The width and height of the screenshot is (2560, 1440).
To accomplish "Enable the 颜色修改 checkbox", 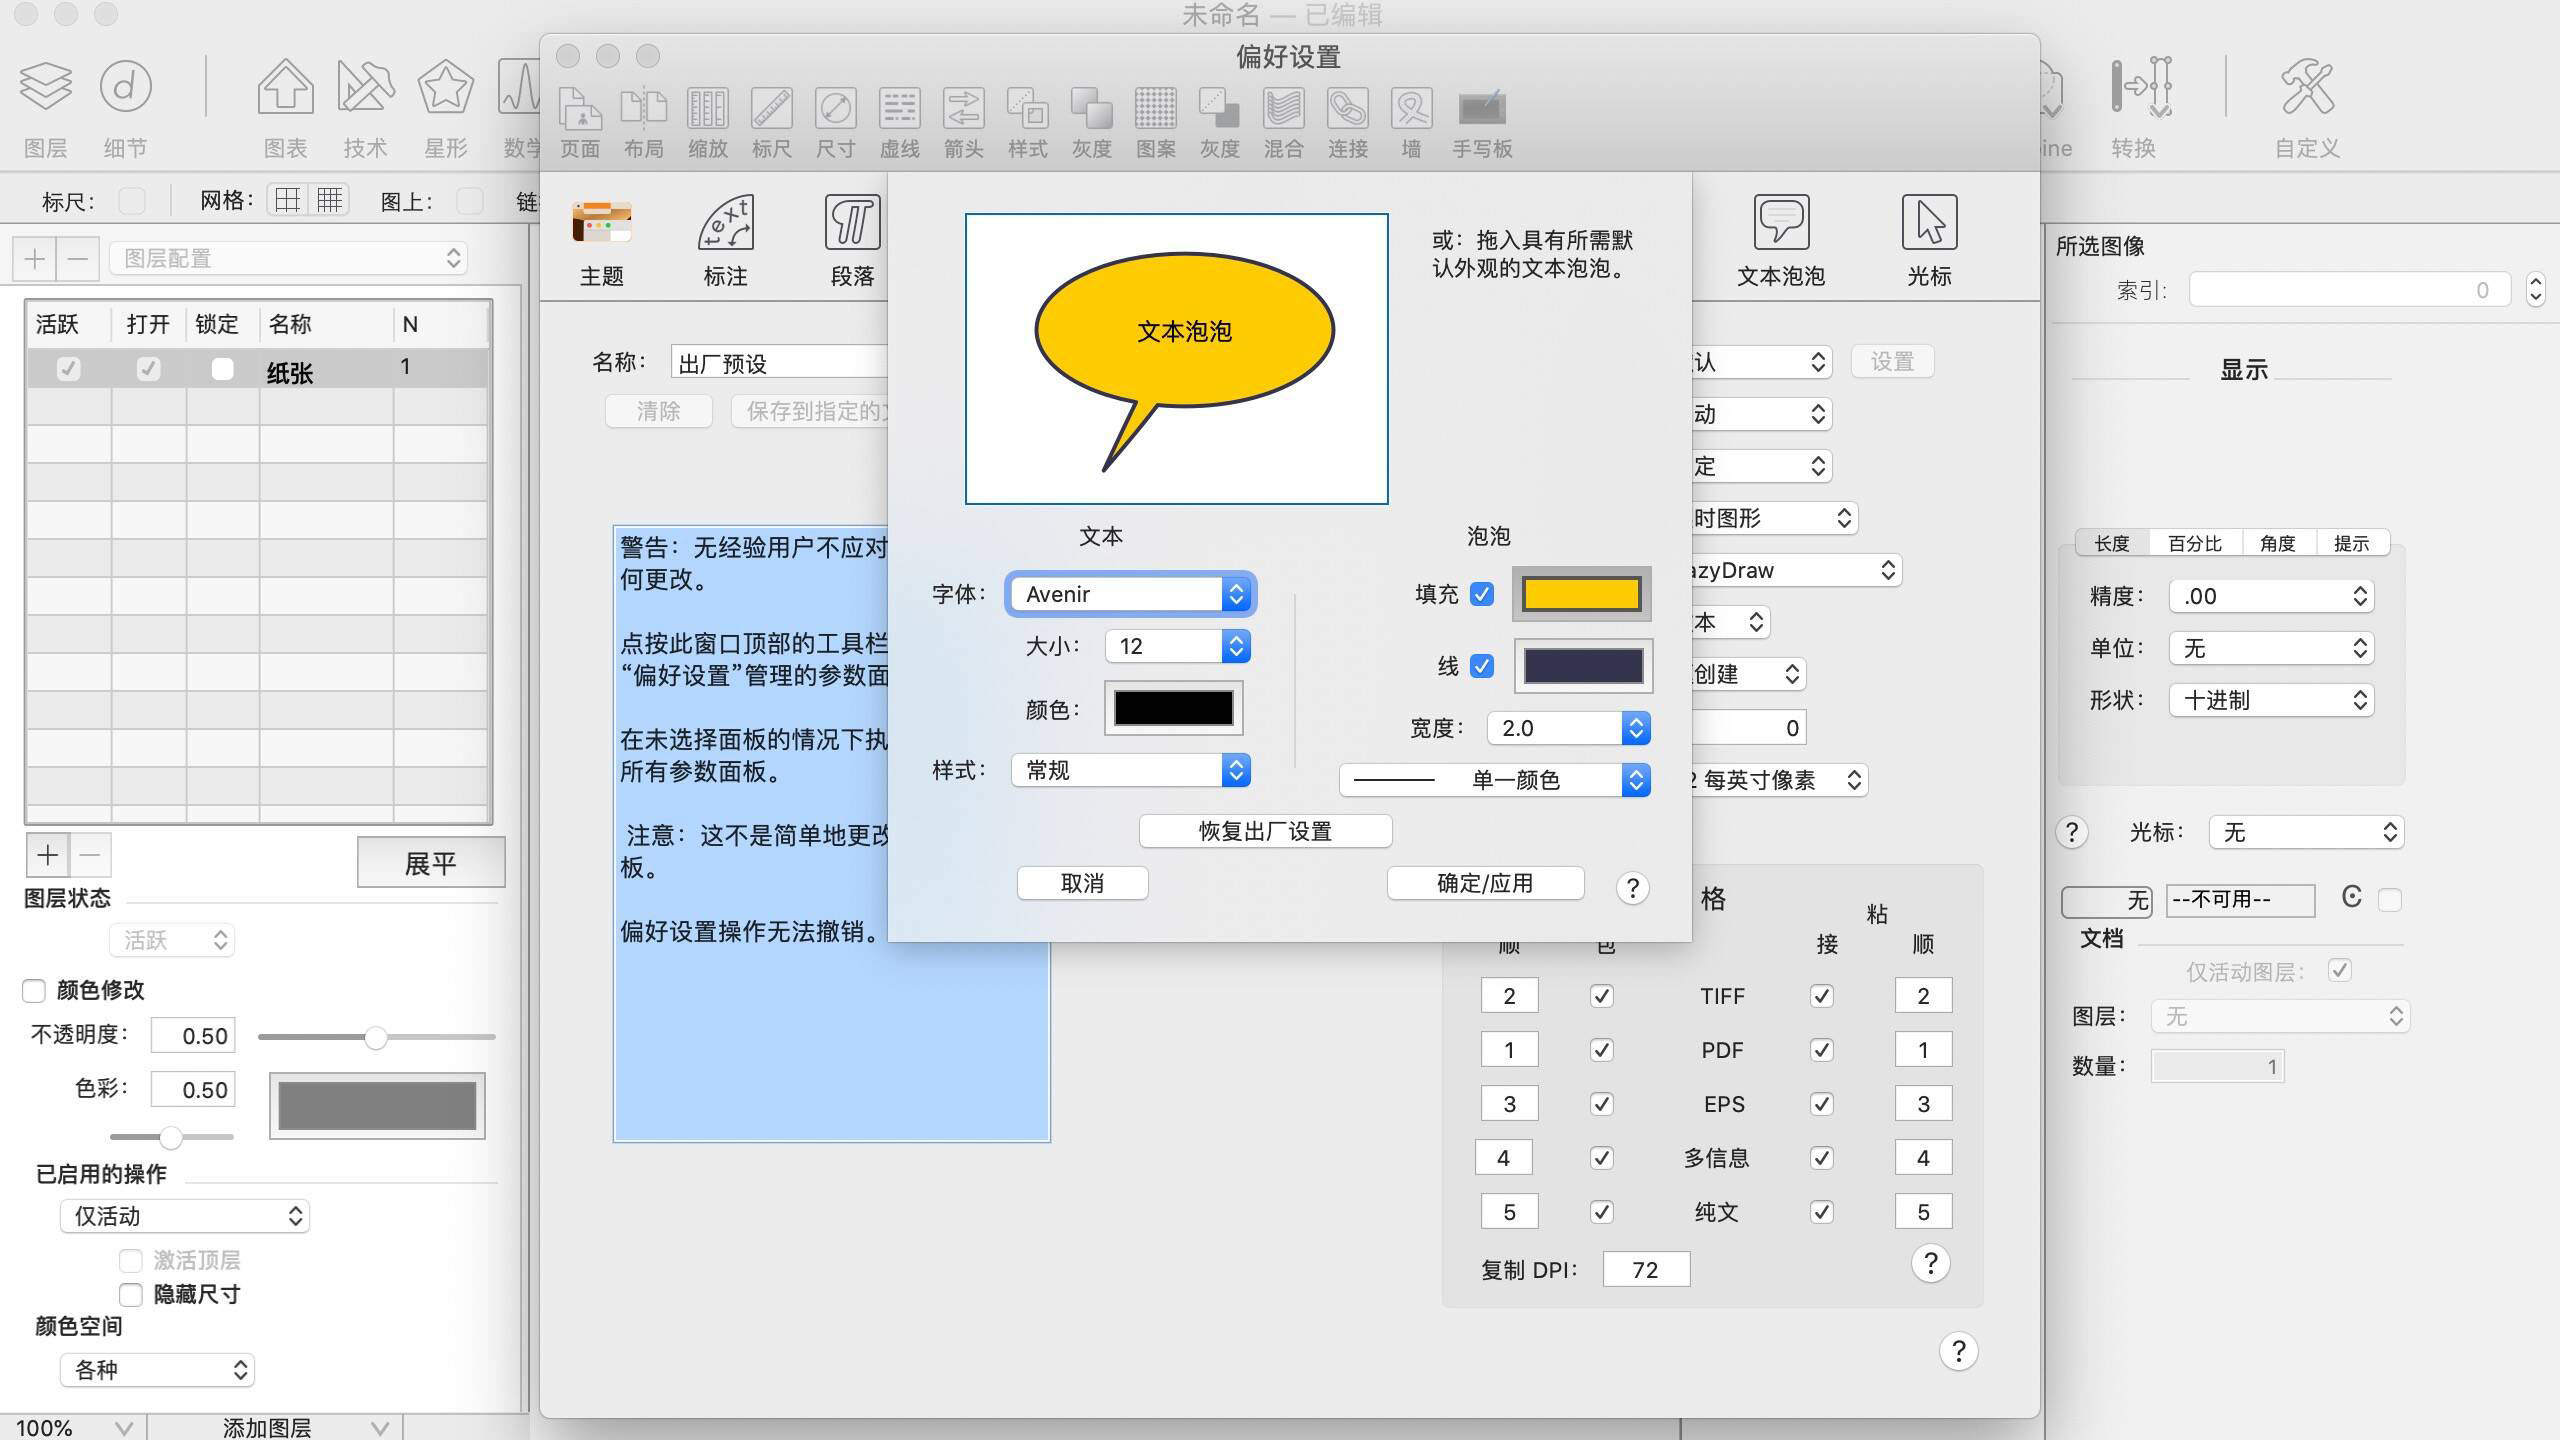I will tap(34, 990).
